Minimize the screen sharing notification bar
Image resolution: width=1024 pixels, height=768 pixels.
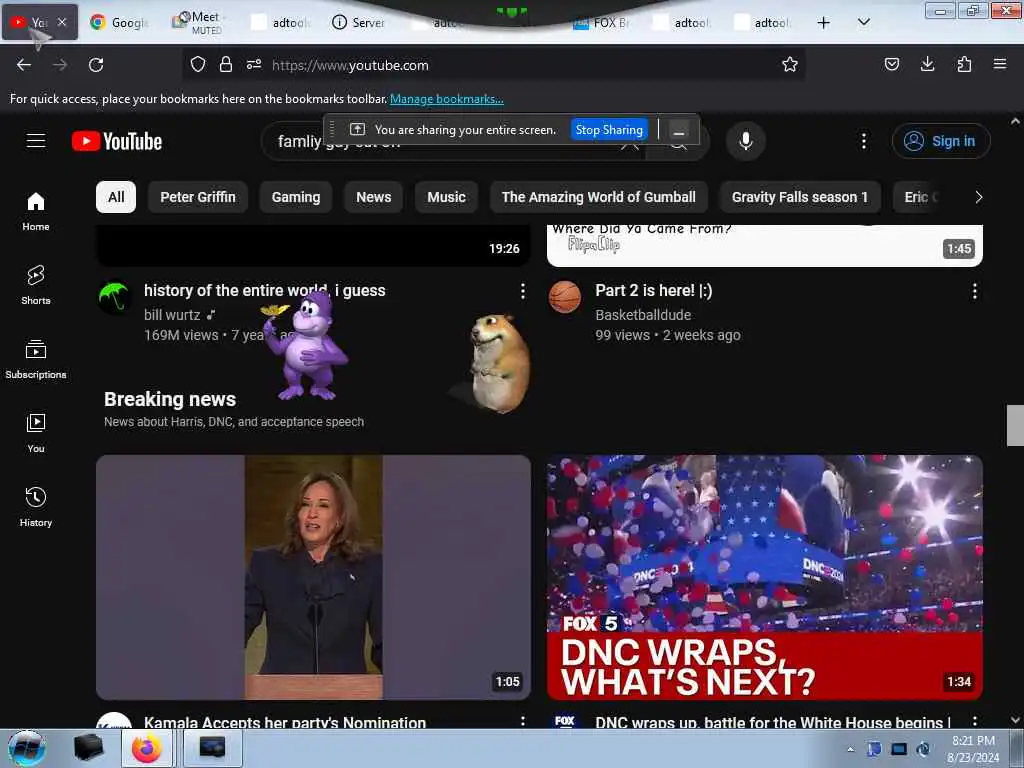point(679,129)
